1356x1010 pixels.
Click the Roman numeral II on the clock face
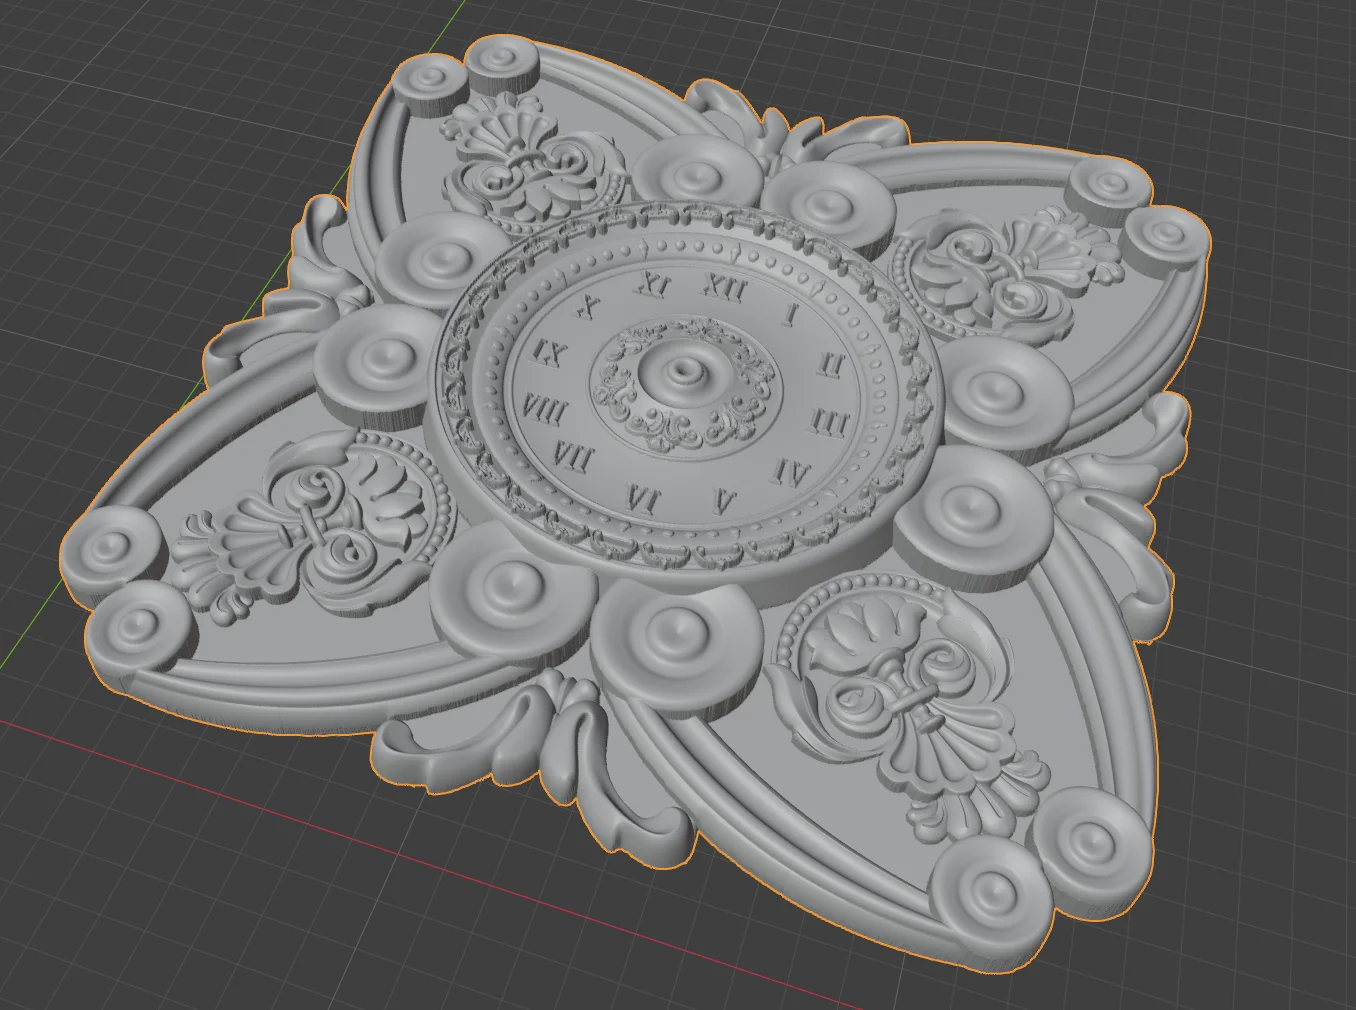[x=832, y=364]
